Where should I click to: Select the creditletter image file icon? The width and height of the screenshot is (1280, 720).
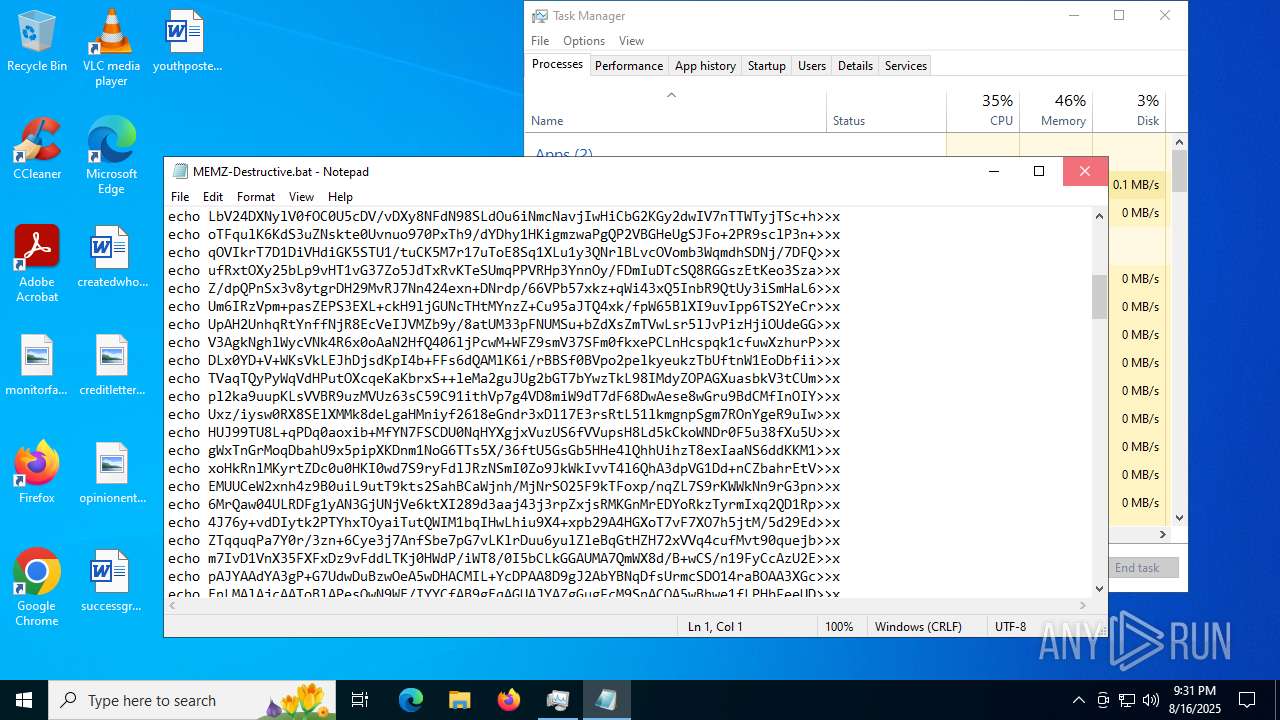111,365
